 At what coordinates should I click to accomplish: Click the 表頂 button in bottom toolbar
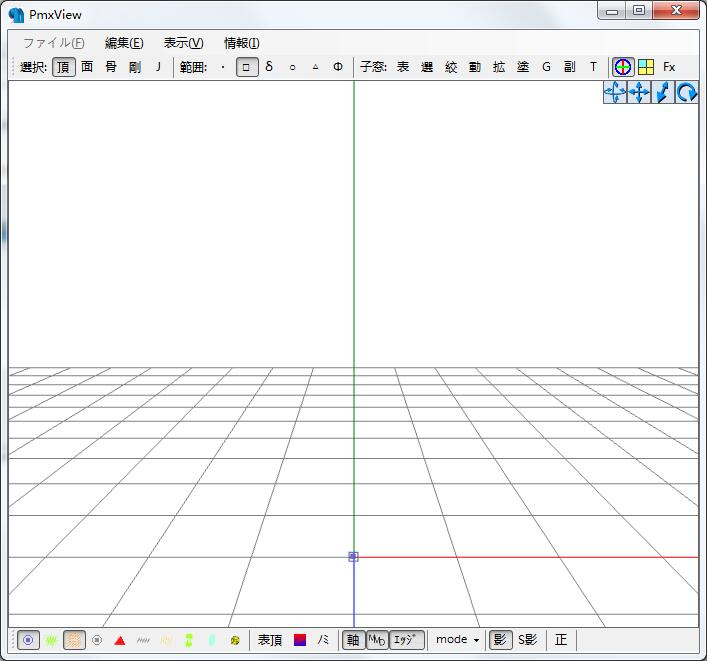(270, 640)
